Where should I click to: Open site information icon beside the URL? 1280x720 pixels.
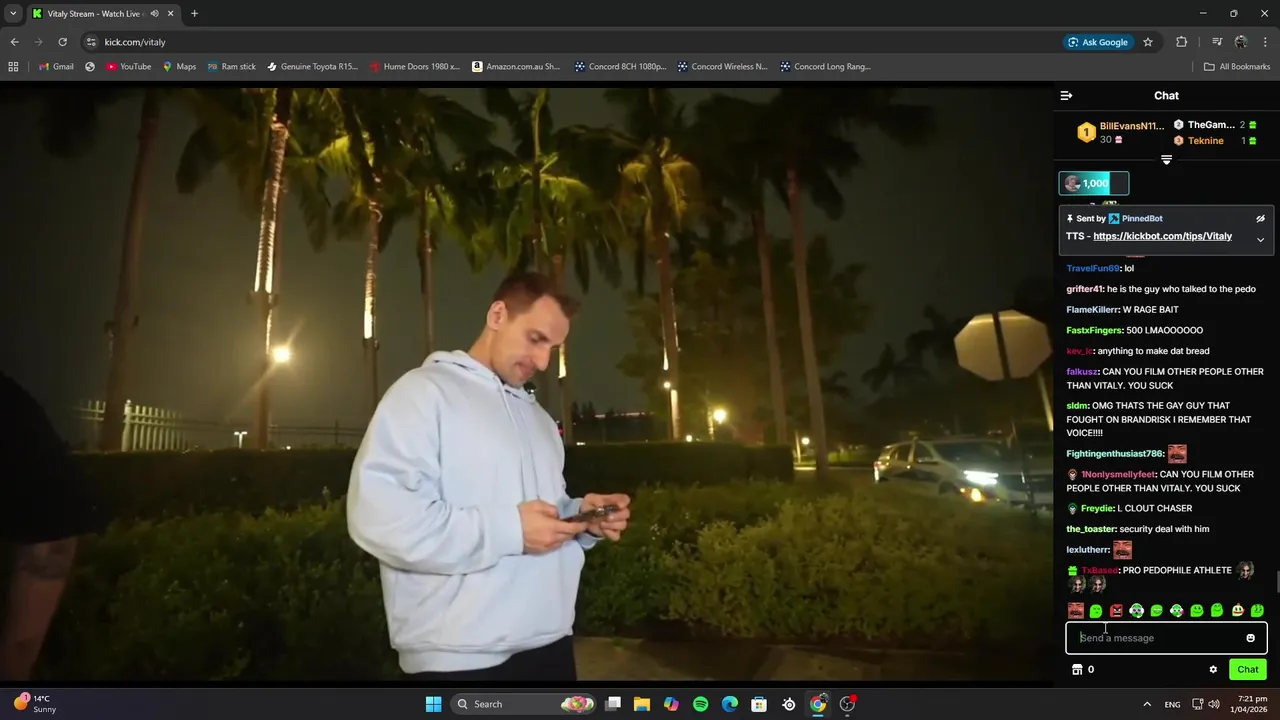pos(91,42)
